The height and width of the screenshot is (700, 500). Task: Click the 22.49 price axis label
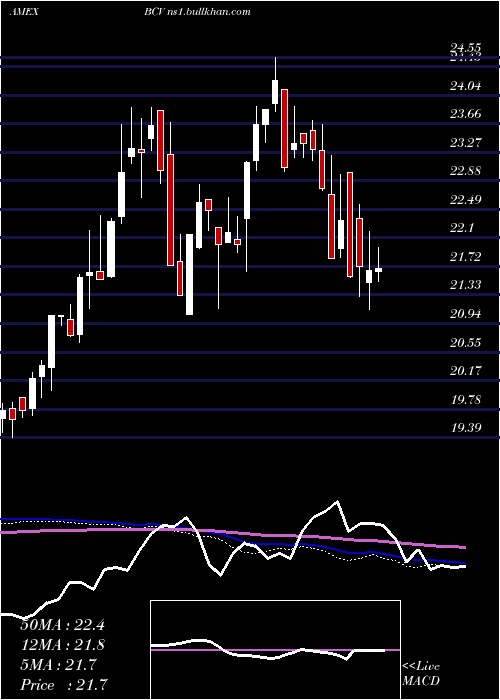click(x=466, y=200)
